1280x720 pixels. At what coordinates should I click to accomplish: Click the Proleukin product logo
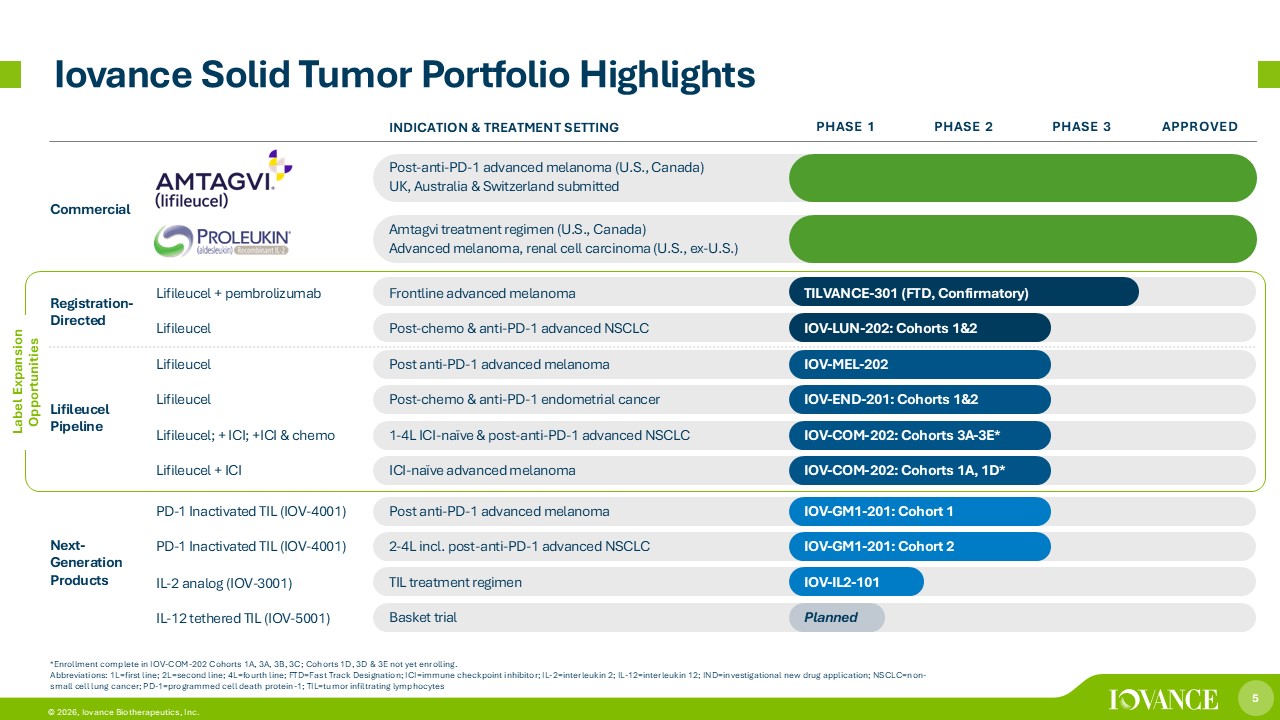pos(222,240)
